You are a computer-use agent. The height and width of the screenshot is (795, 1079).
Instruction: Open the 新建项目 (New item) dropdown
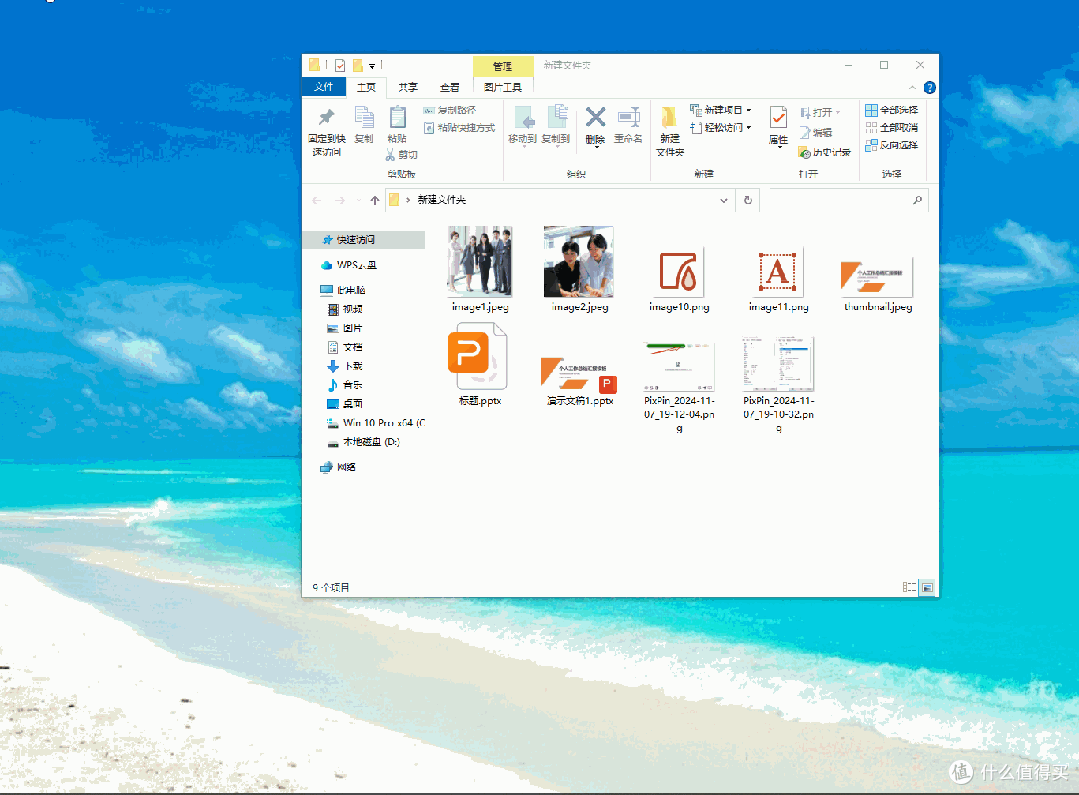(x=720, y=110)
